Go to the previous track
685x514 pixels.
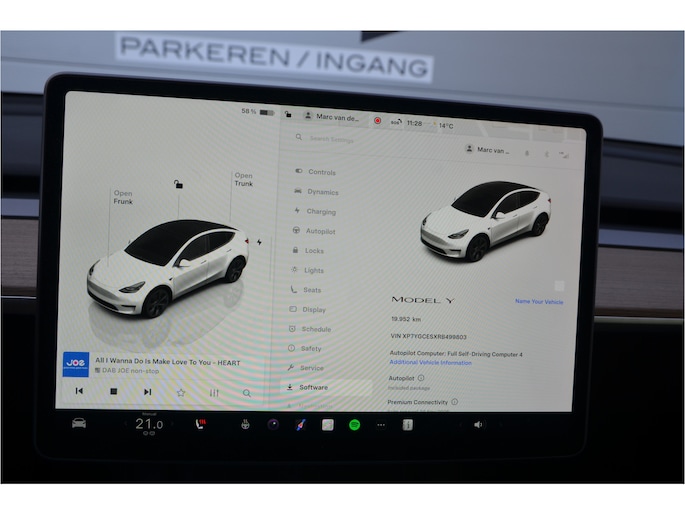79,392
